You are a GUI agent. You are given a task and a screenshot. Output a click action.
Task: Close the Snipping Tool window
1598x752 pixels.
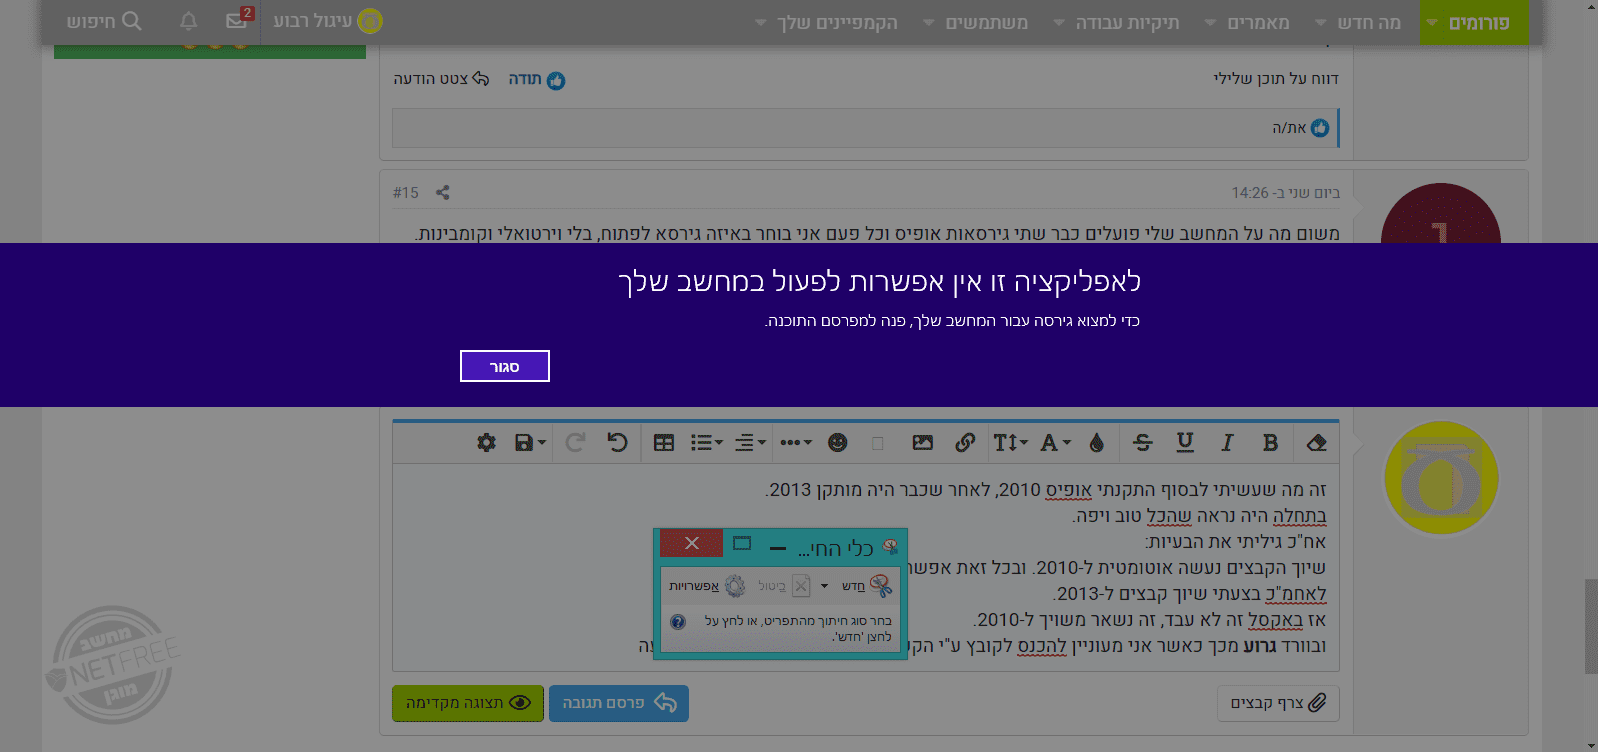click(x=692, y=543)
